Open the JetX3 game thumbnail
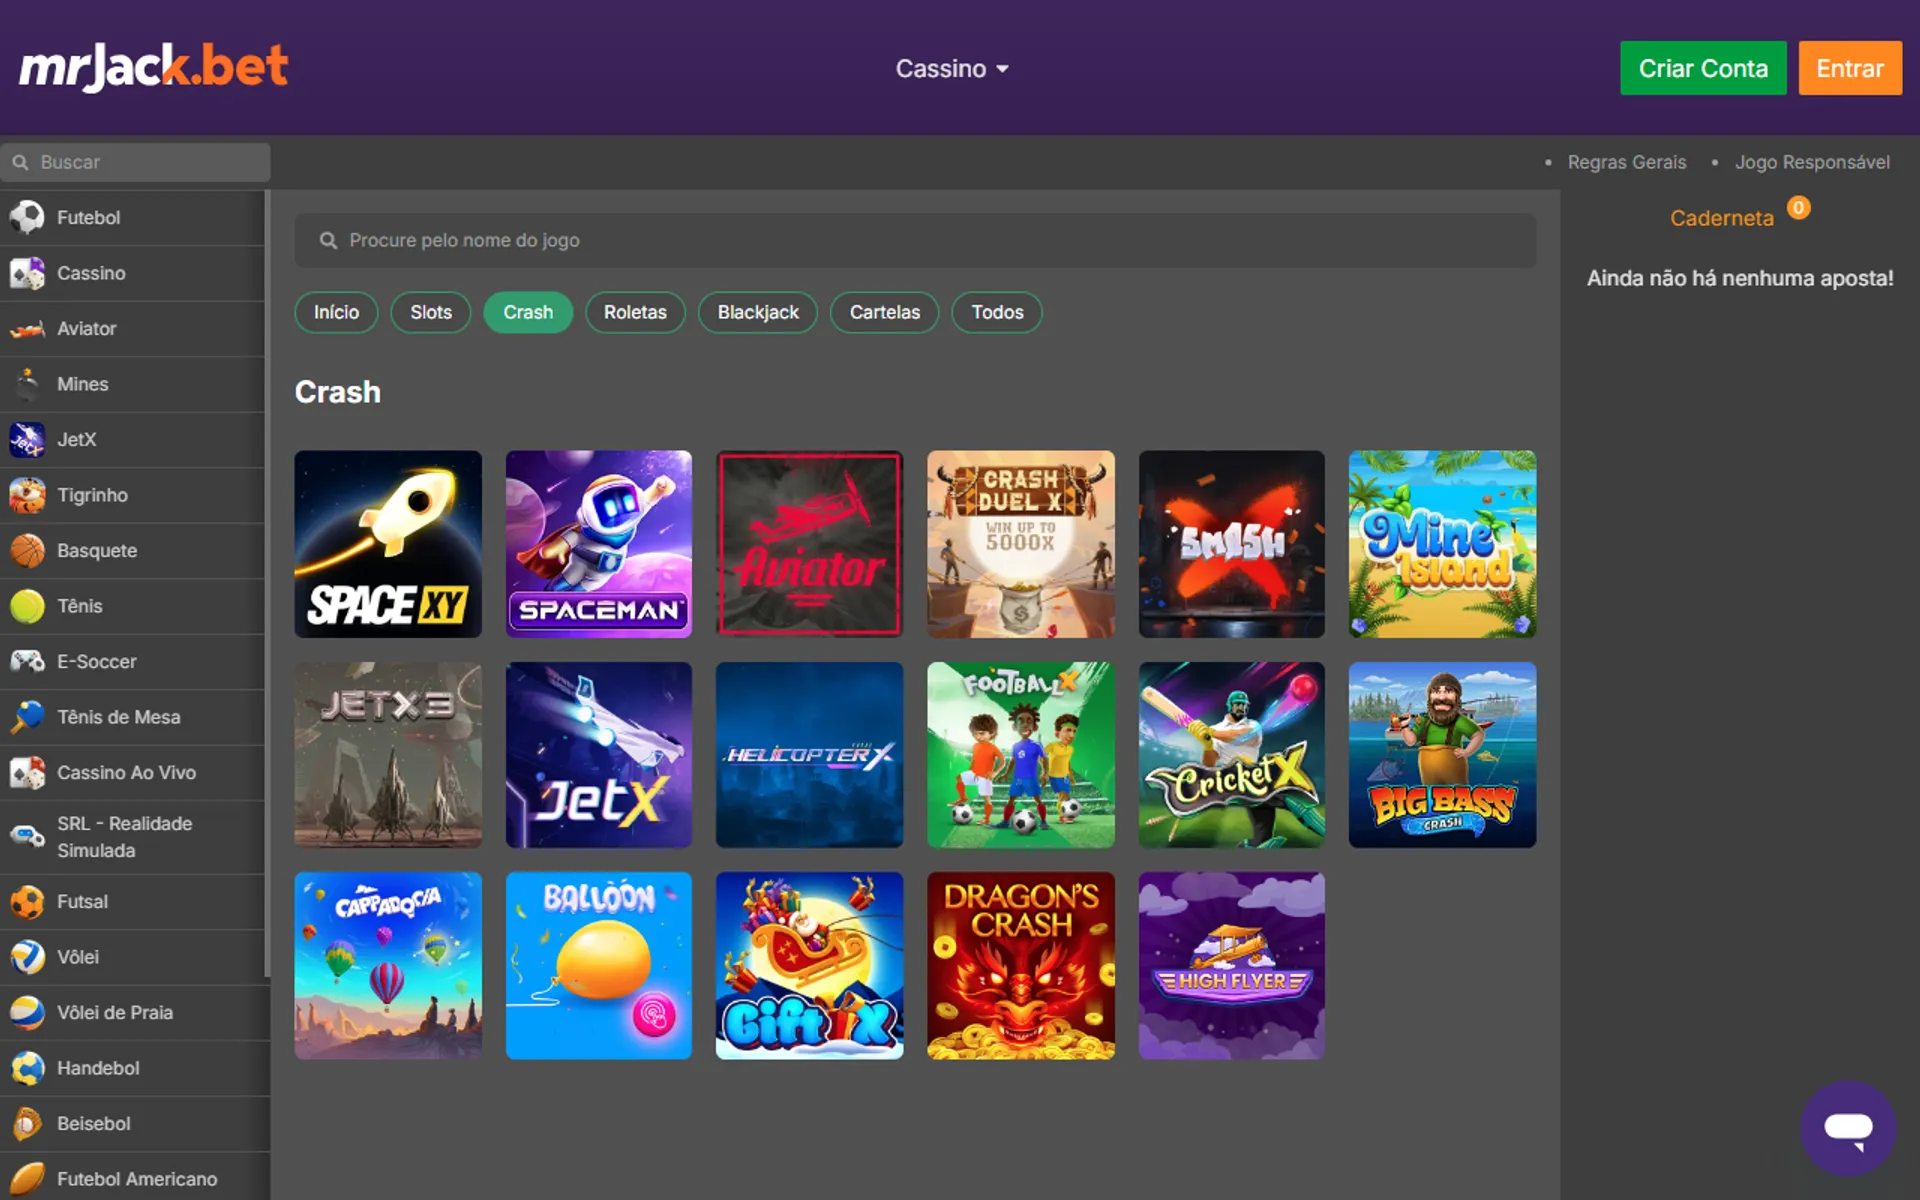This screenshot has width=1920, height=1200. click(x=388, y=755)
